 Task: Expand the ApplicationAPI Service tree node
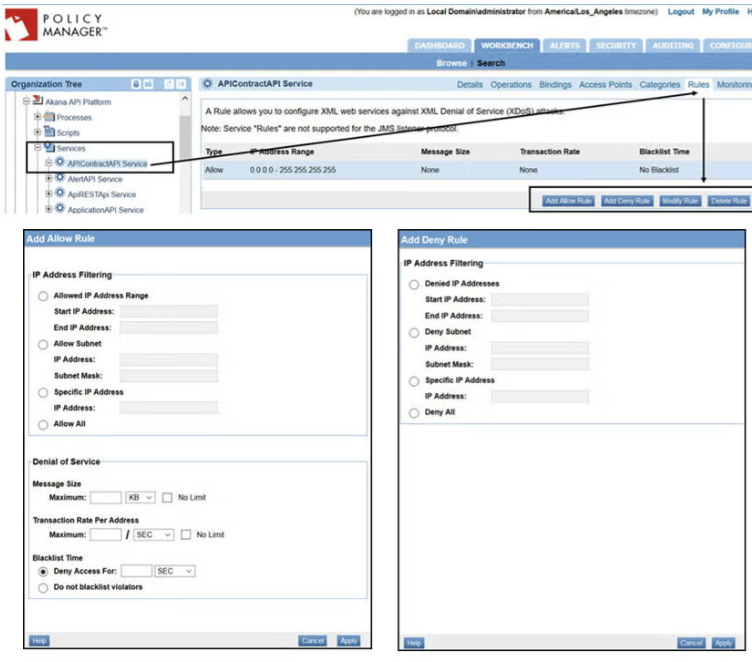tap(48, 209)
